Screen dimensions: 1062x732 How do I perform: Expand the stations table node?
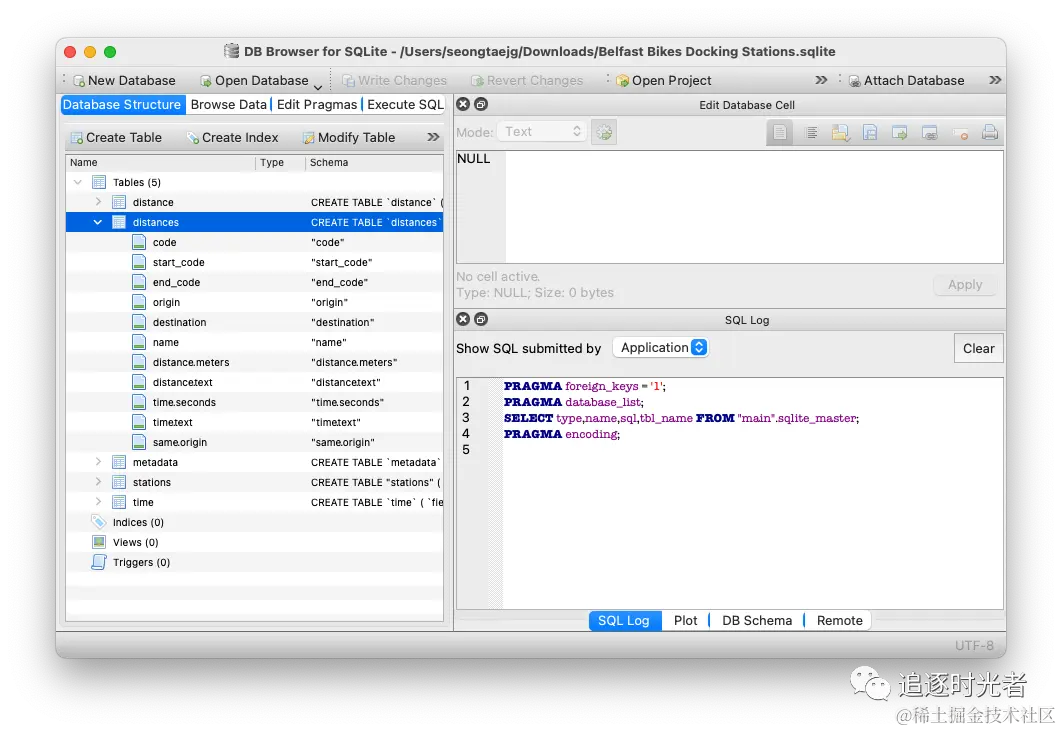coord(98,482)
